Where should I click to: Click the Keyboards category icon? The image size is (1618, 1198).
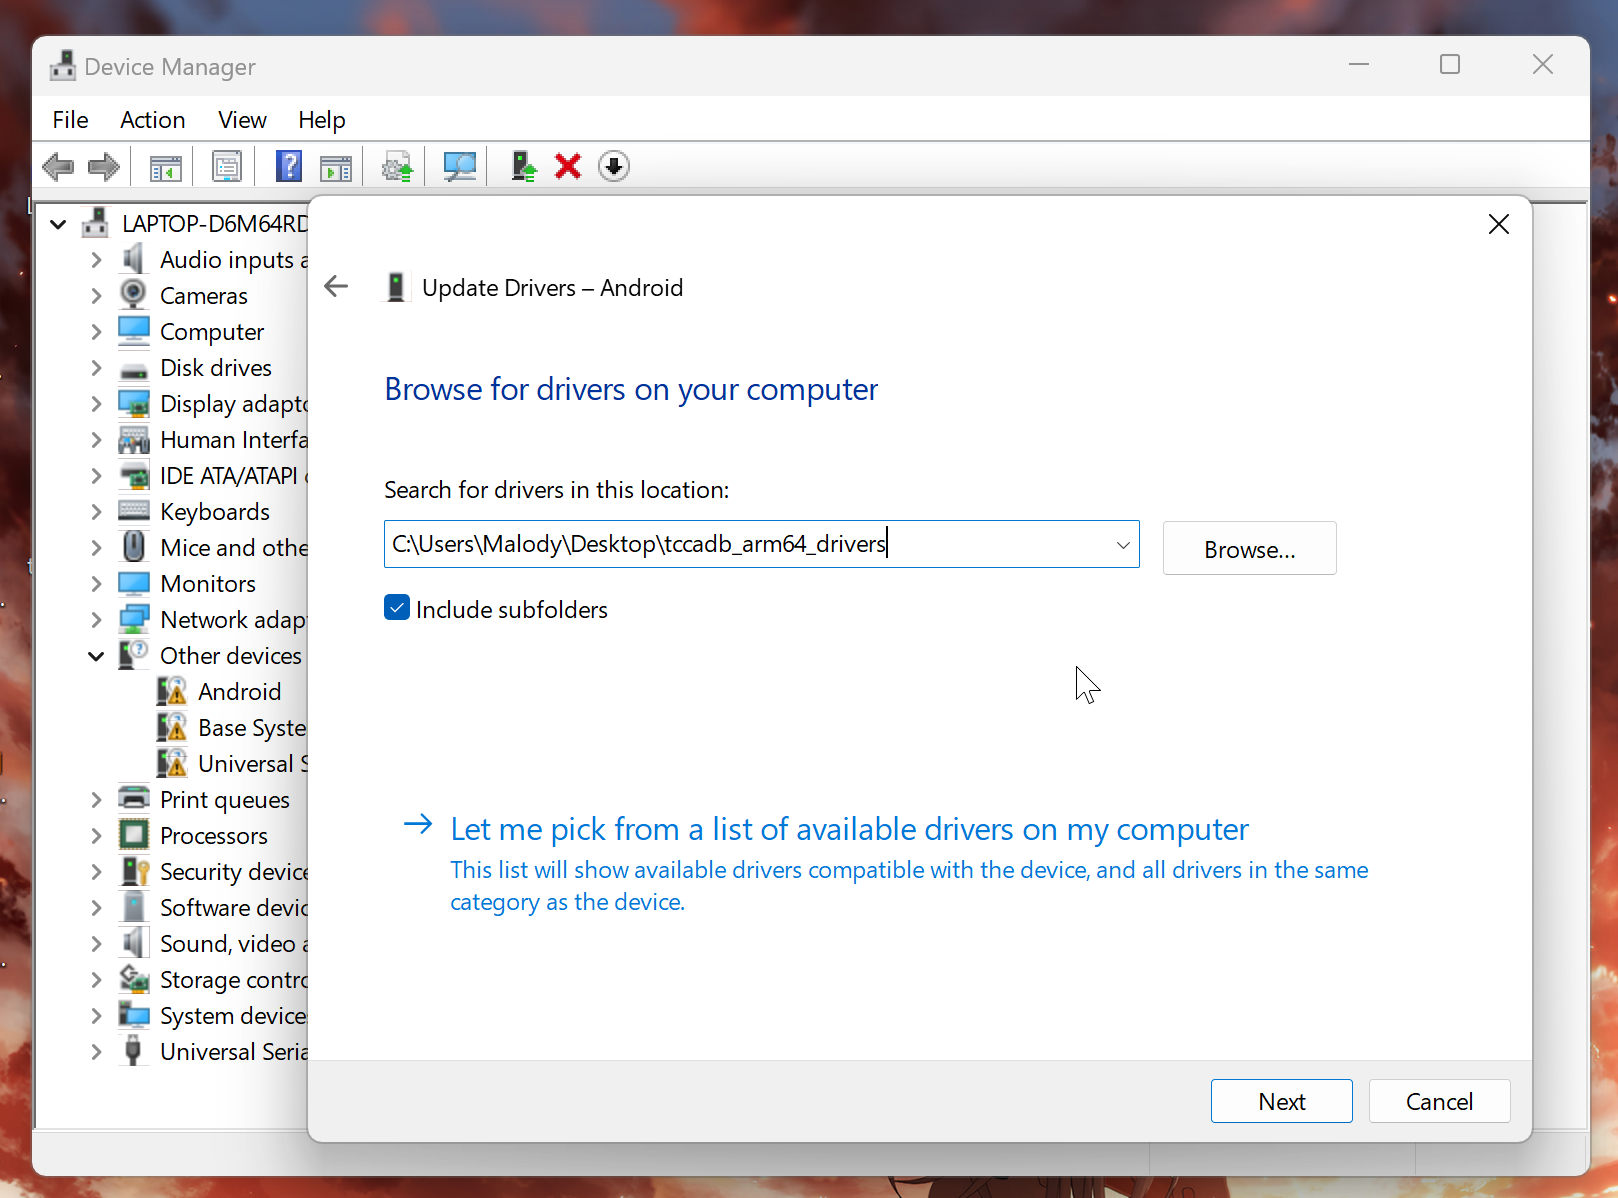coord(133,511)
